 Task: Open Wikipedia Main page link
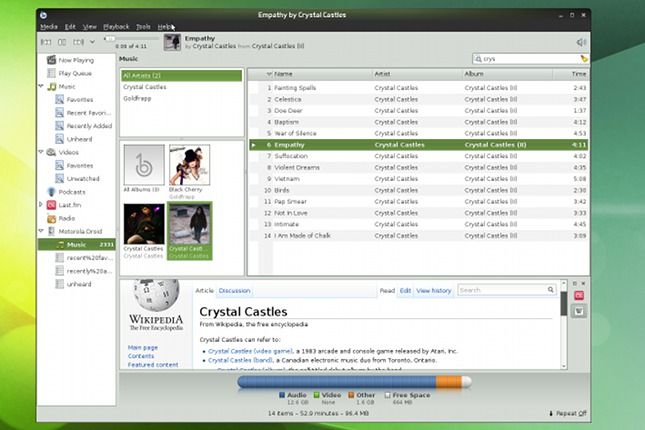tap(142, 347)
